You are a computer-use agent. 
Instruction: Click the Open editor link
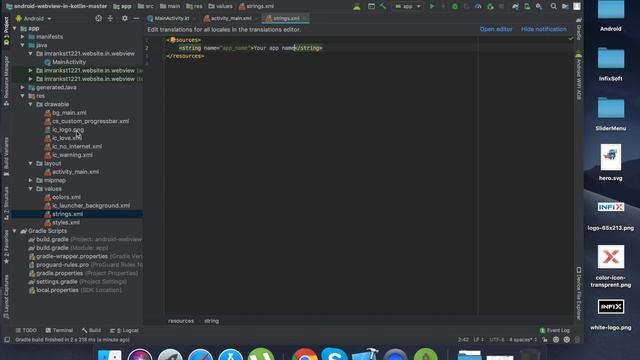(496, 29)
